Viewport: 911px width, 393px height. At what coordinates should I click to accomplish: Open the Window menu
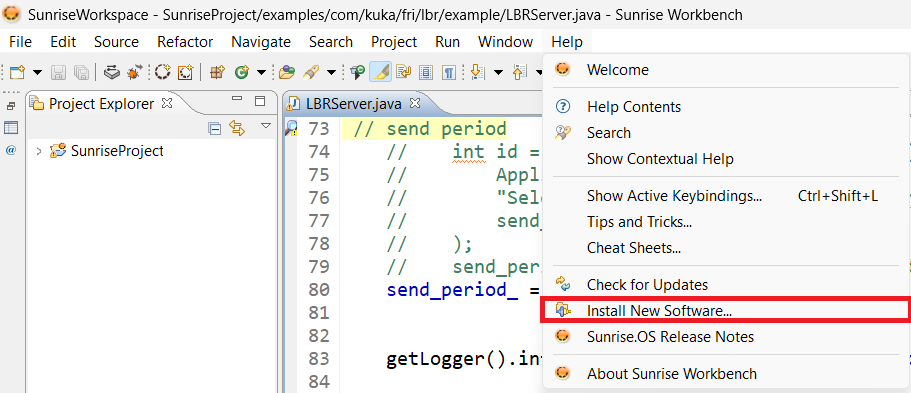click(x=505, y=42)
